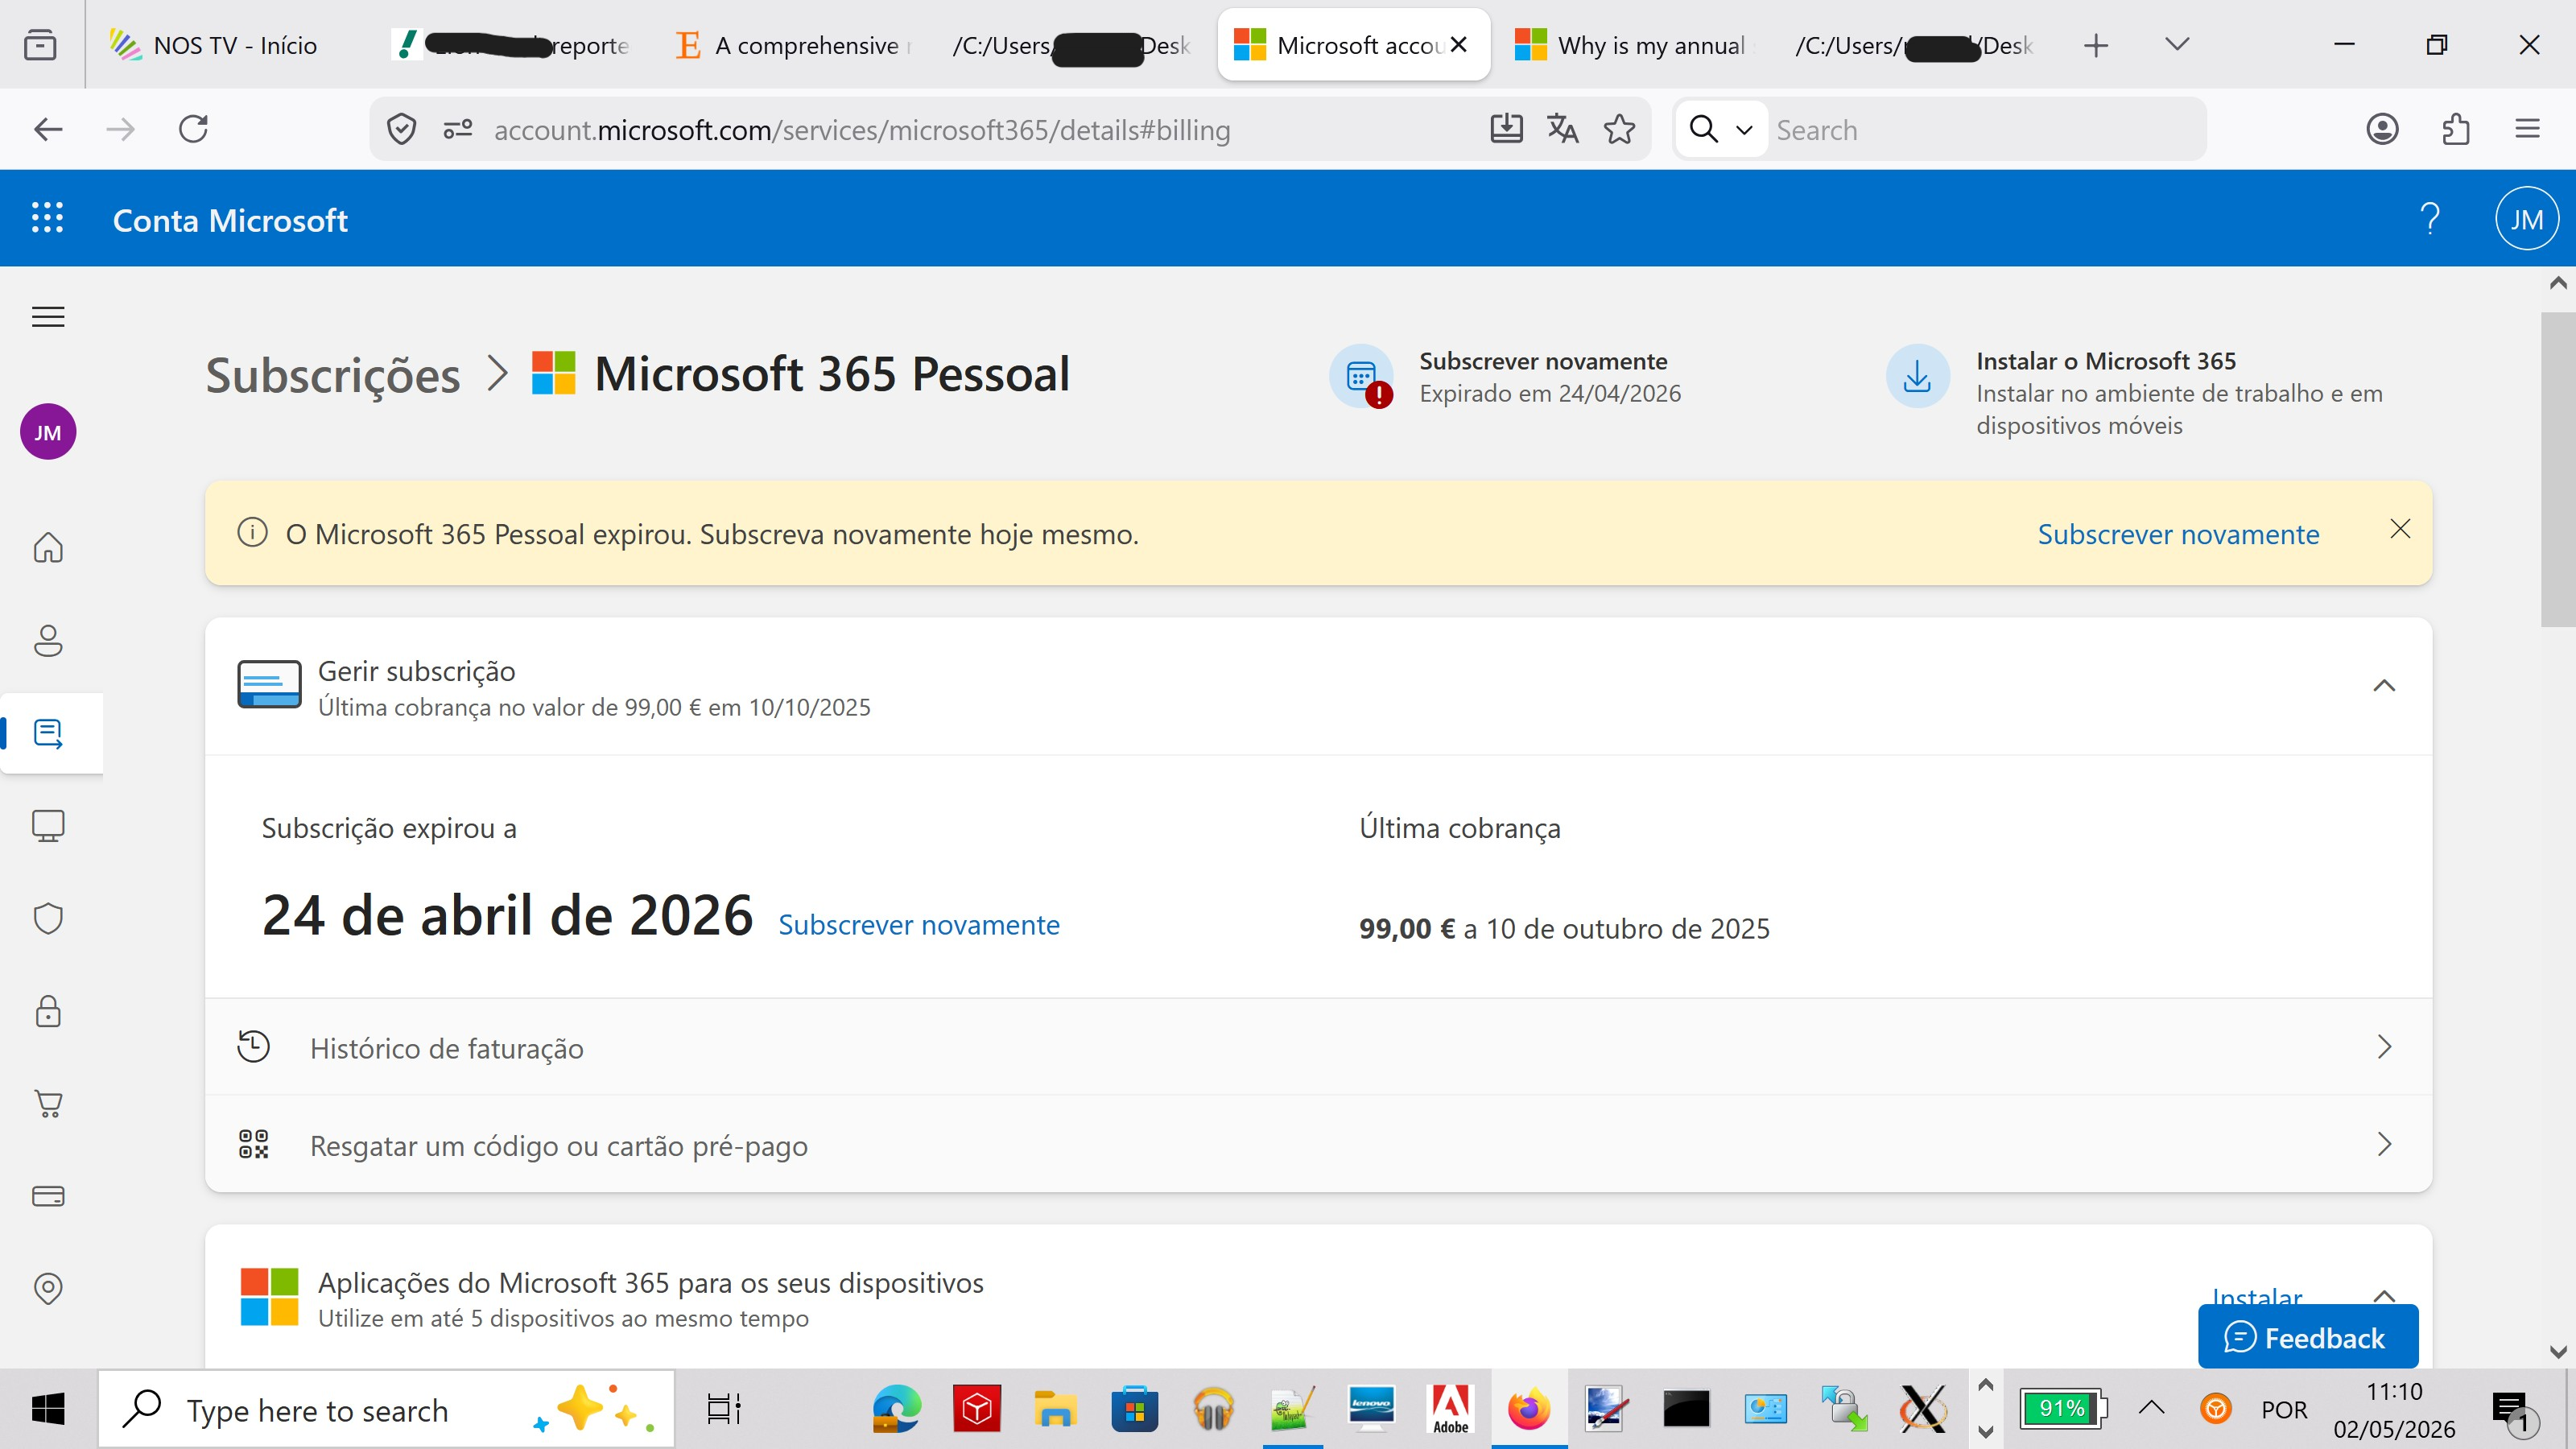Open the Windows Start menu
Screen dimensions: 2576x1449
click(x=48, y=1409)
